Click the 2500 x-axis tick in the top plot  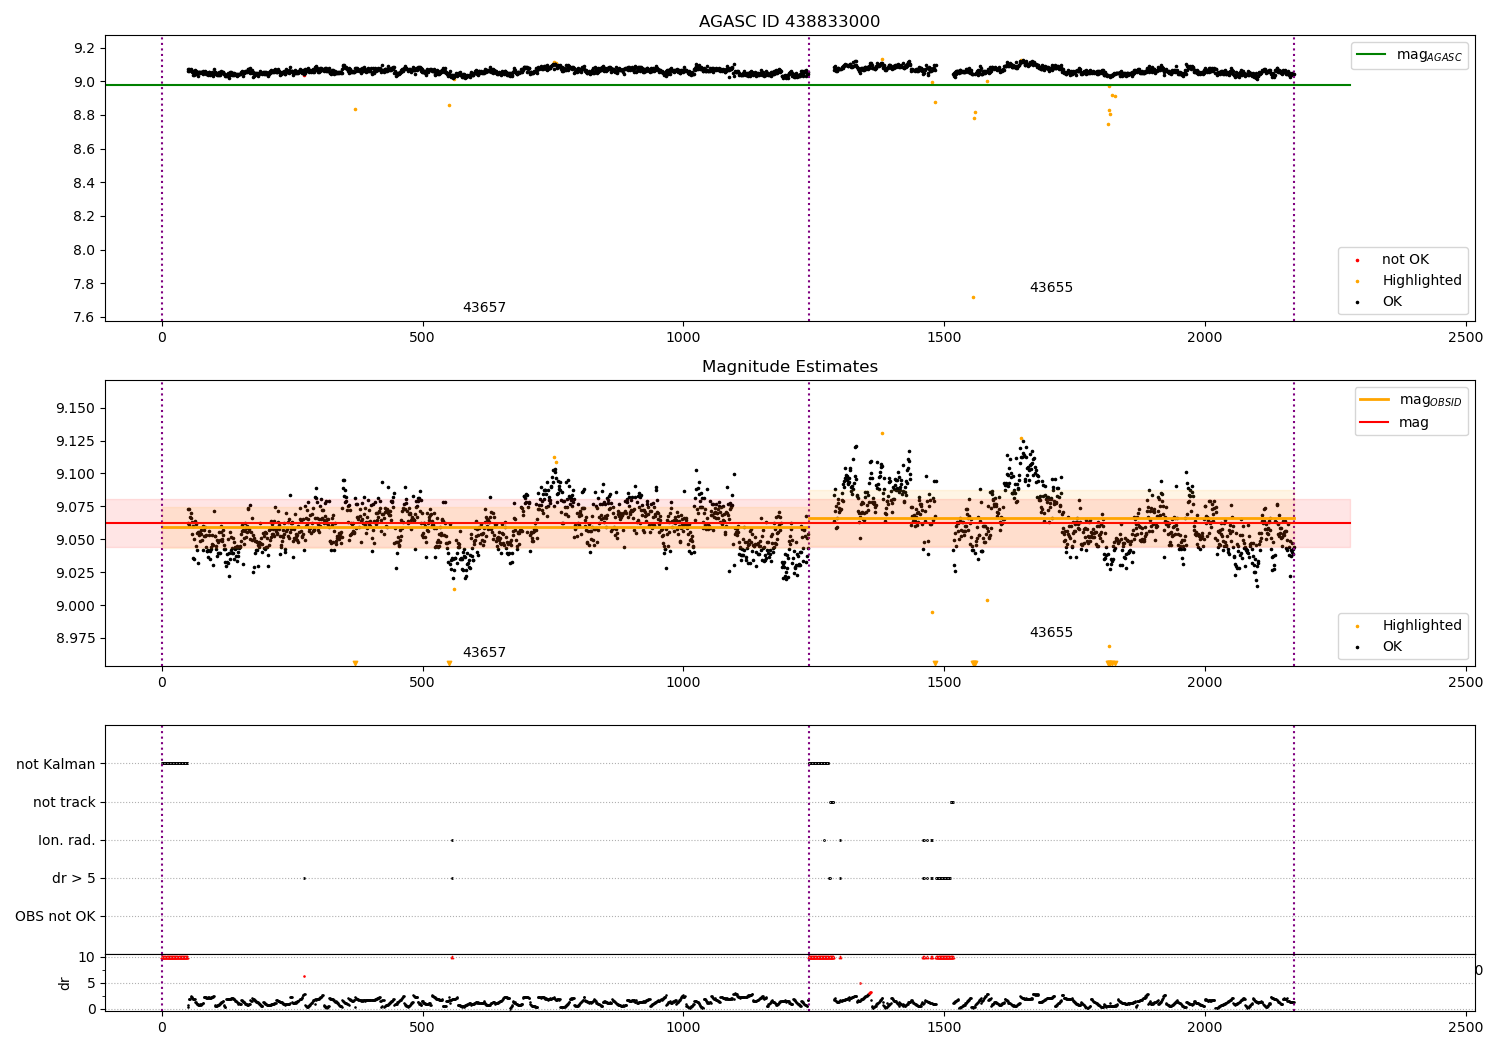1466,338
